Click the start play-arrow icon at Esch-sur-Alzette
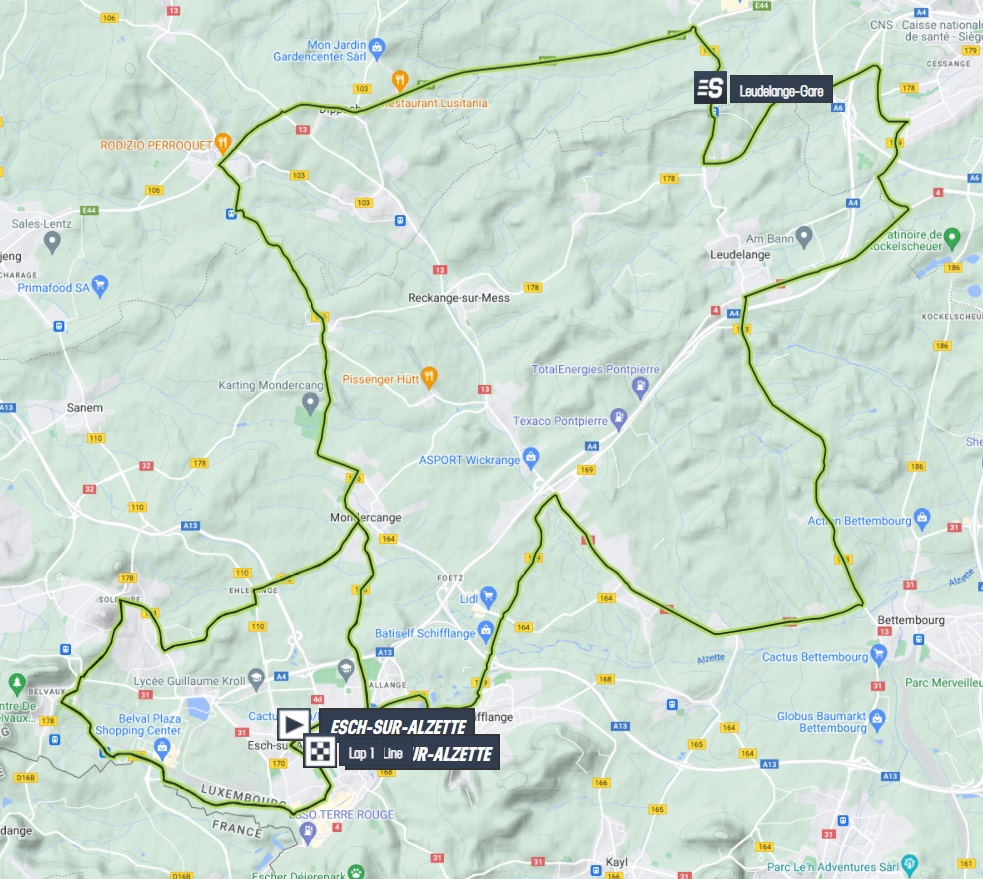Screen dimensions: 983x879 coord(293,725)
